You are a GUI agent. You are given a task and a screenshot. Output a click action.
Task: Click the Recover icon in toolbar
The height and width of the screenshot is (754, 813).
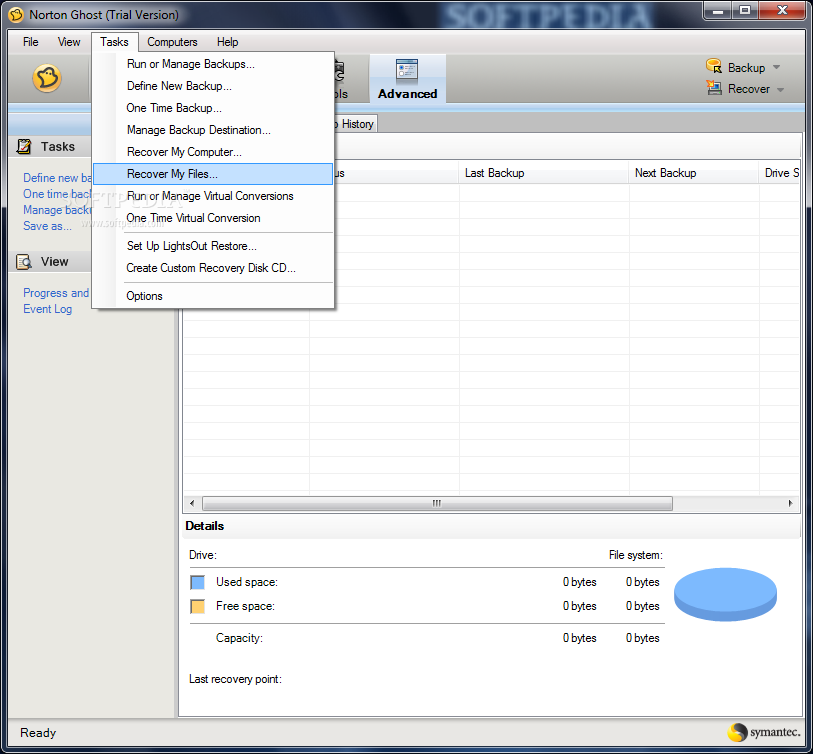pyautogui.click(x=714, y=88)
